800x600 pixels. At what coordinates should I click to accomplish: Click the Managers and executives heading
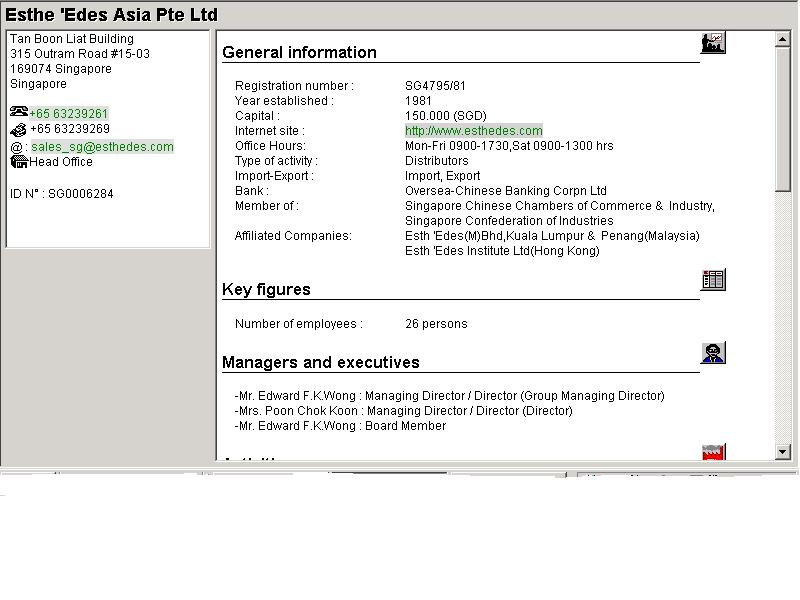tap(320, 363)
